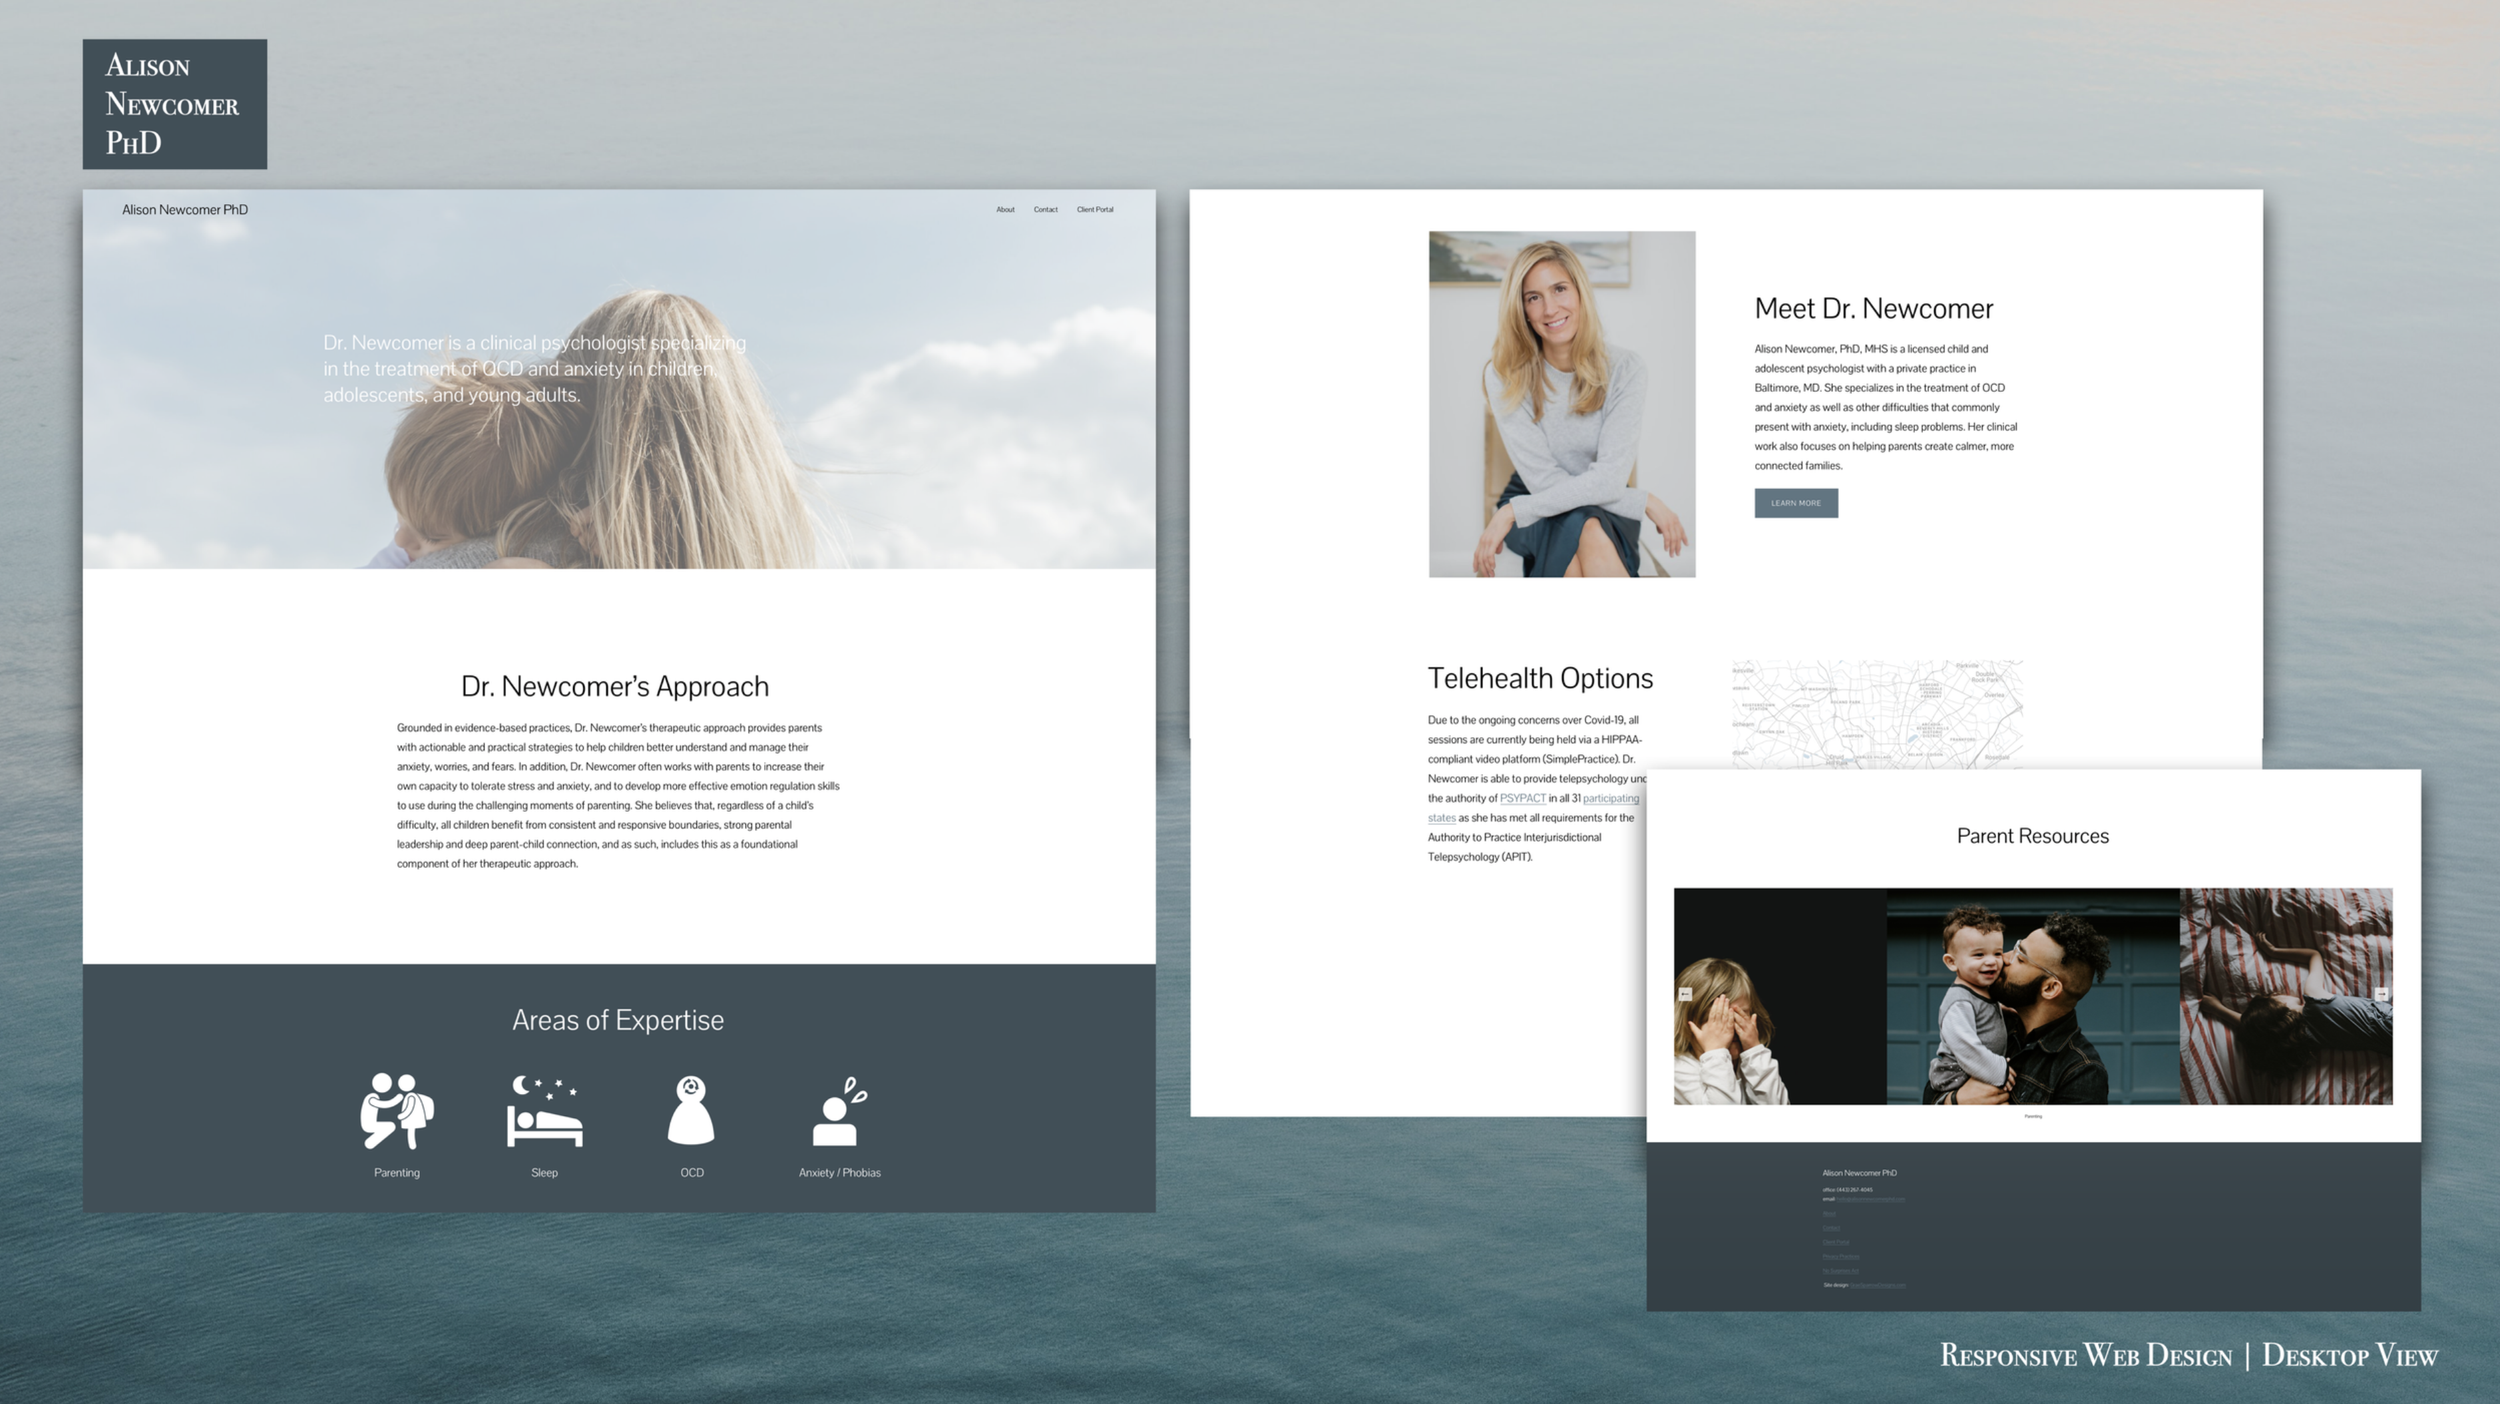Click the telehealth map graphic
Viewport: 2500px width, 1404px height.
(x=1876, y=714)
